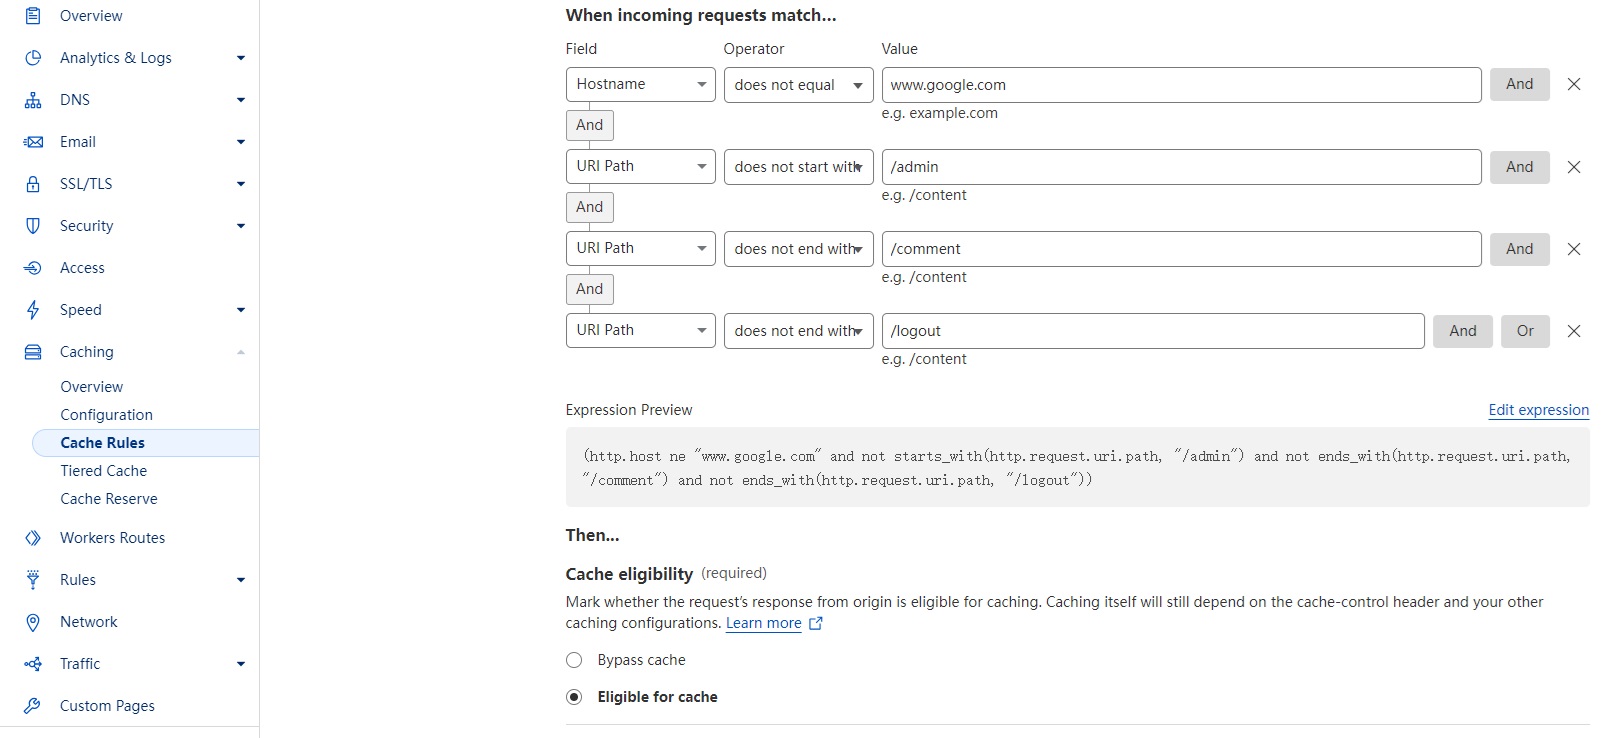
Task: Click the /comment value input field
Action: (1180, 249)
